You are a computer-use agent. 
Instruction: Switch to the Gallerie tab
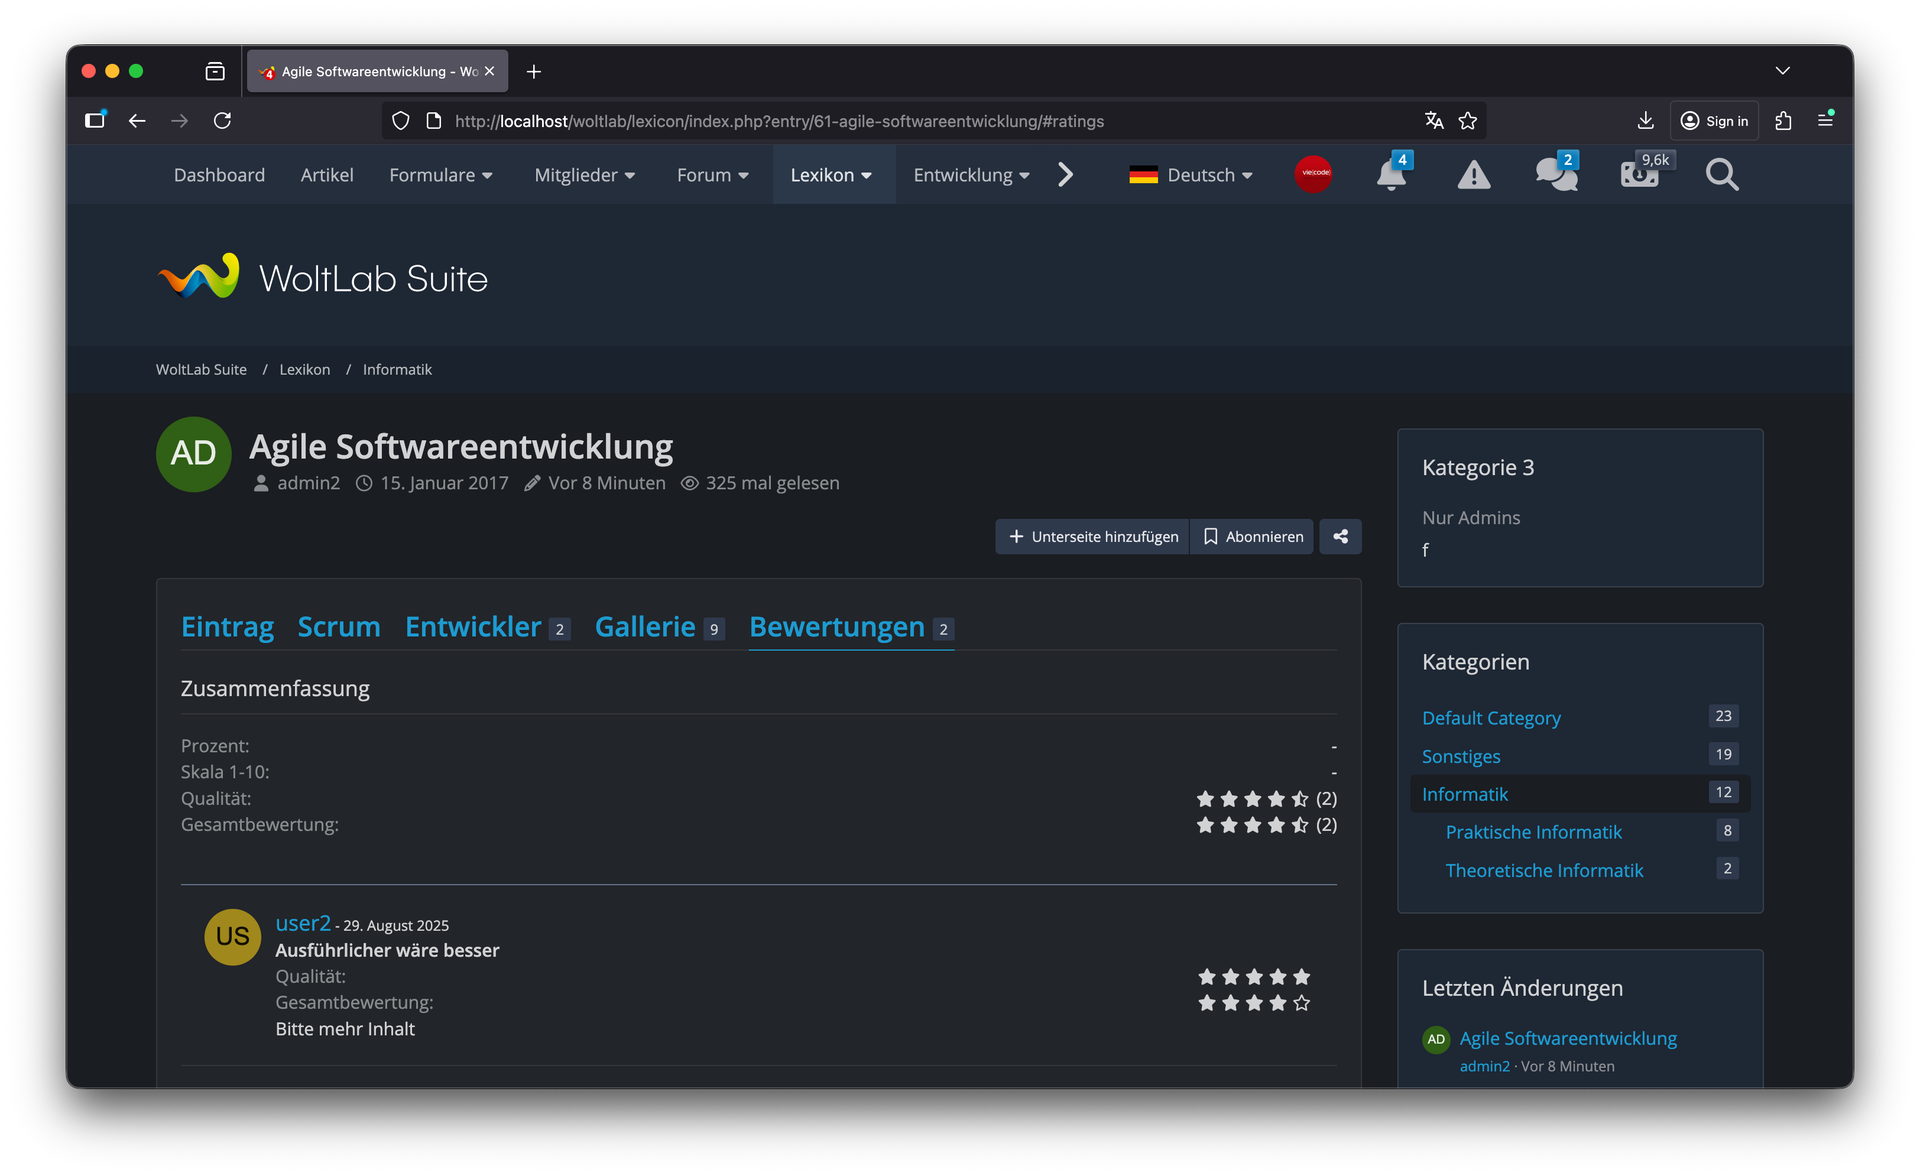click(645, 627)
